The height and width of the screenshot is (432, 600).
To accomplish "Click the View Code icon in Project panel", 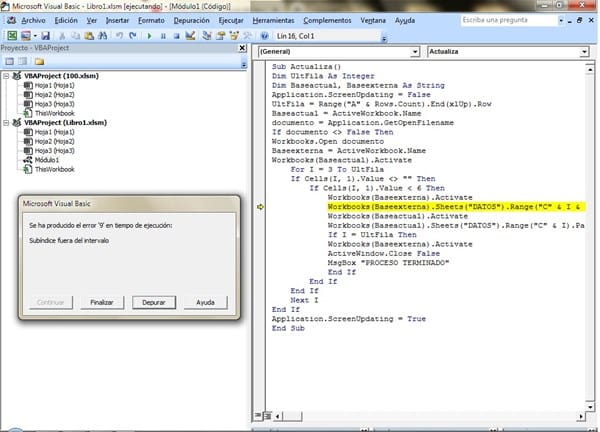I will point(9,62).
